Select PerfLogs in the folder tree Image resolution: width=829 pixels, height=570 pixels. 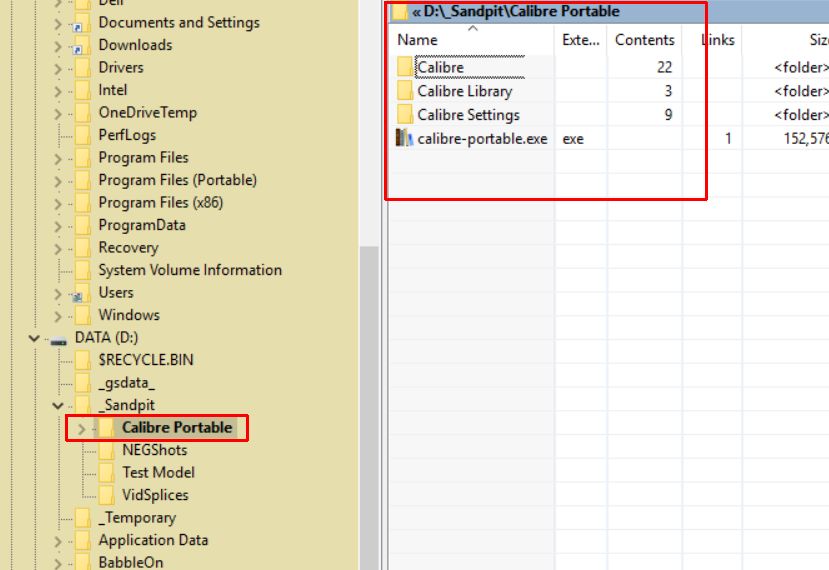[x=127, y=135]
